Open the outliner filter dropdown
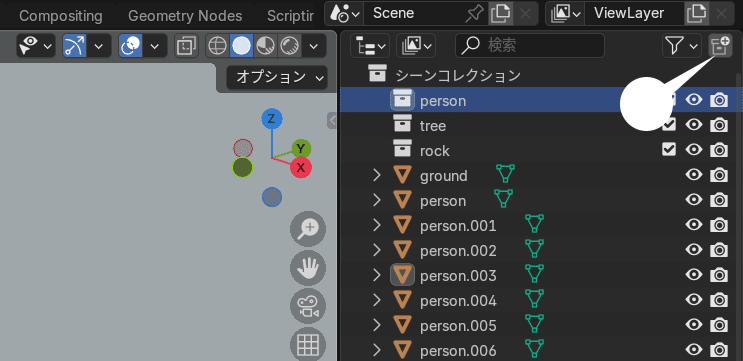Viewport: 743px width, 361px height. pos(681,46)
